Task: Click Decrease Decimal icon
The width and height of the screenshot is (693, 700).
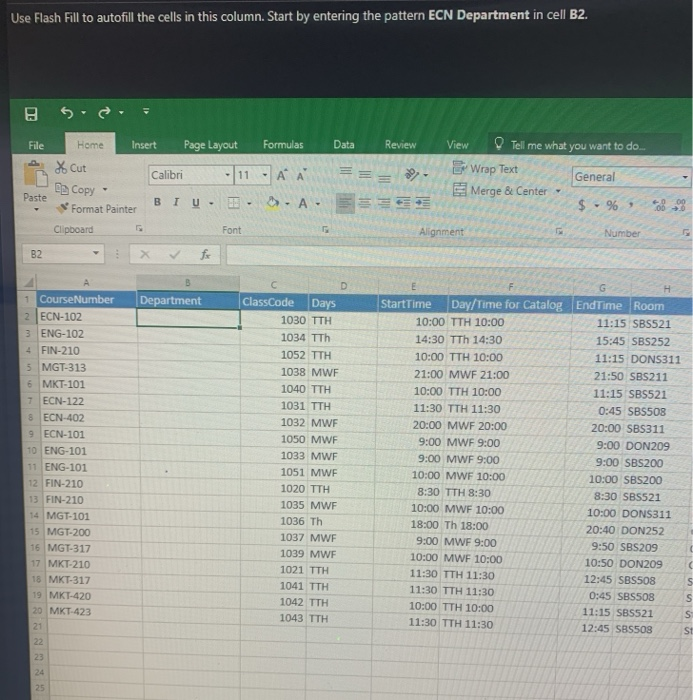Action: point(680,205)
